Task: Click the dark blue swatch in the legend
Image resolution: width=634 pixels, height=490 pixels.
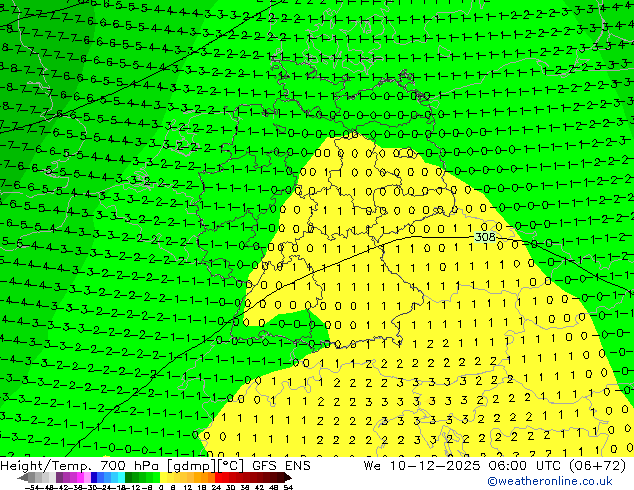Action: pos(94,477)
